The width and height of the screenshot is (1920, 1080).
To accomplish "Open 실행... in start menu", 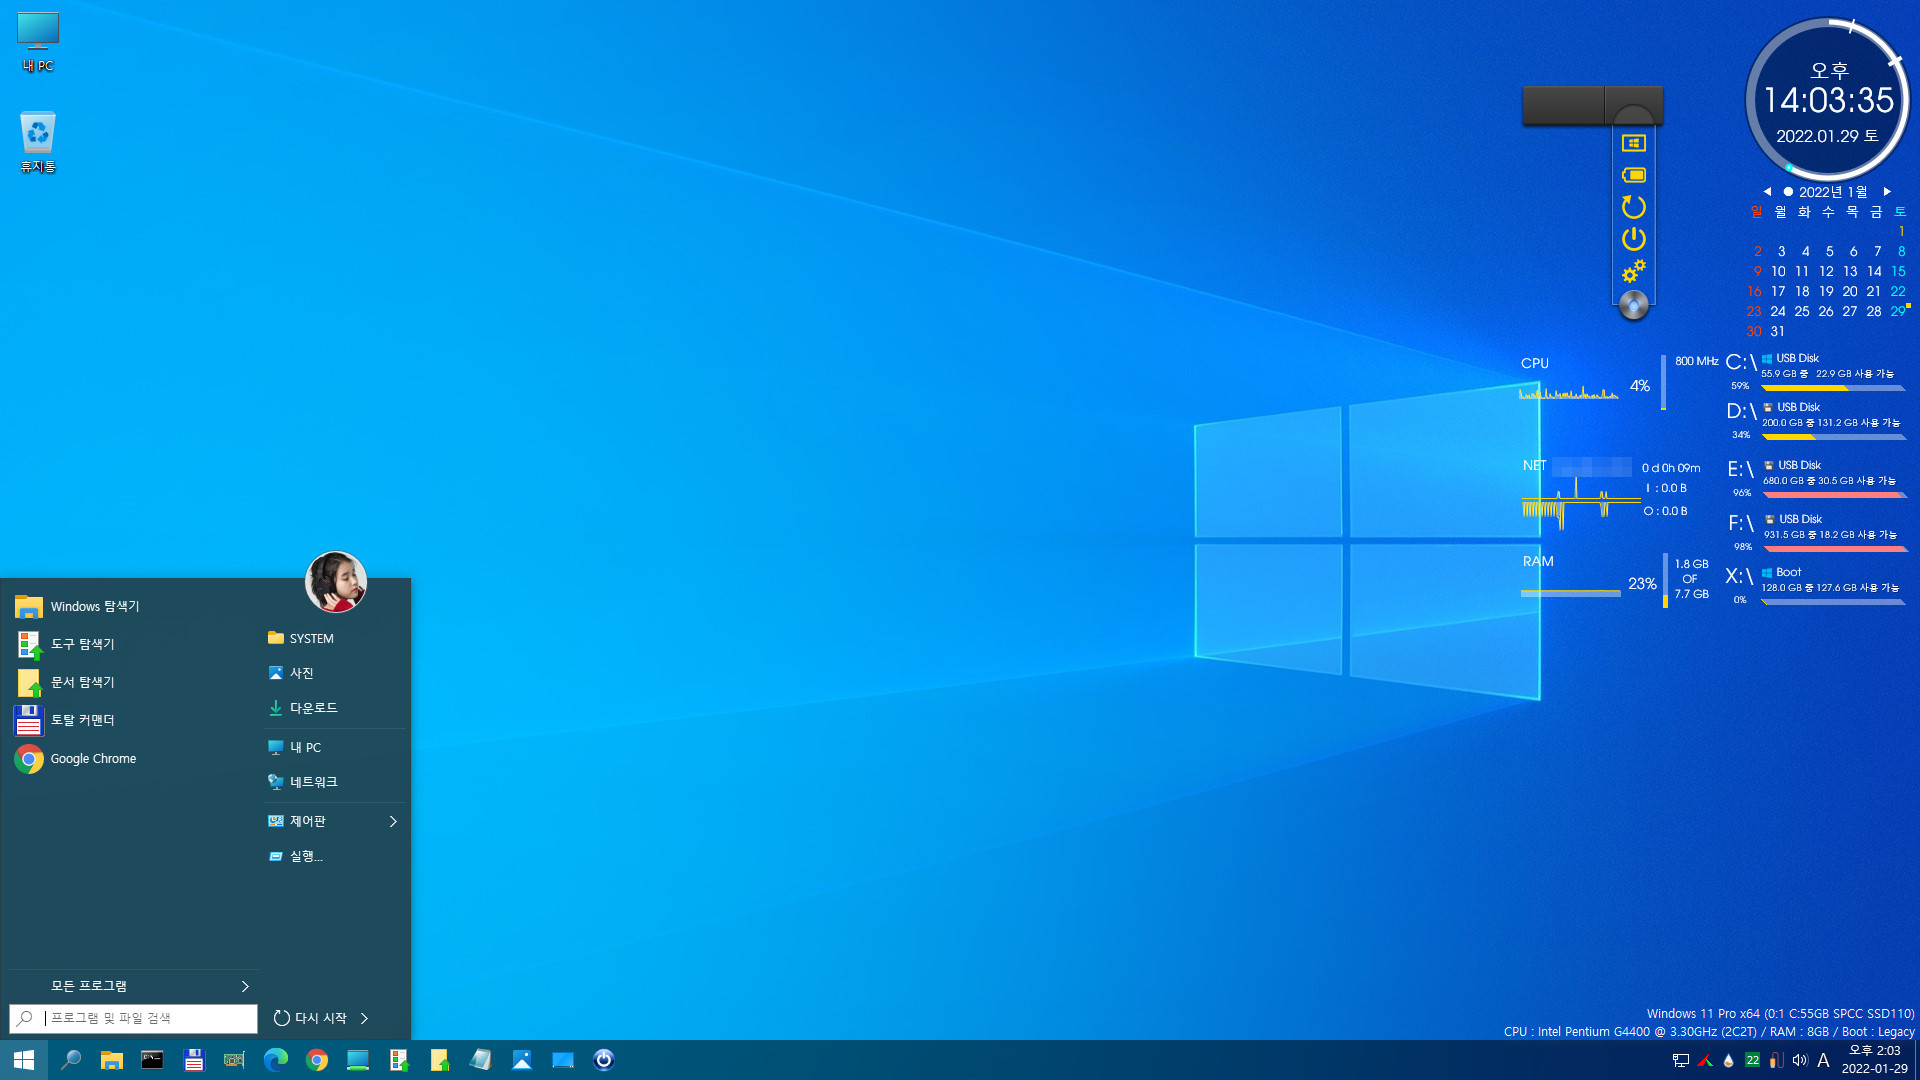I will [335, 856].
